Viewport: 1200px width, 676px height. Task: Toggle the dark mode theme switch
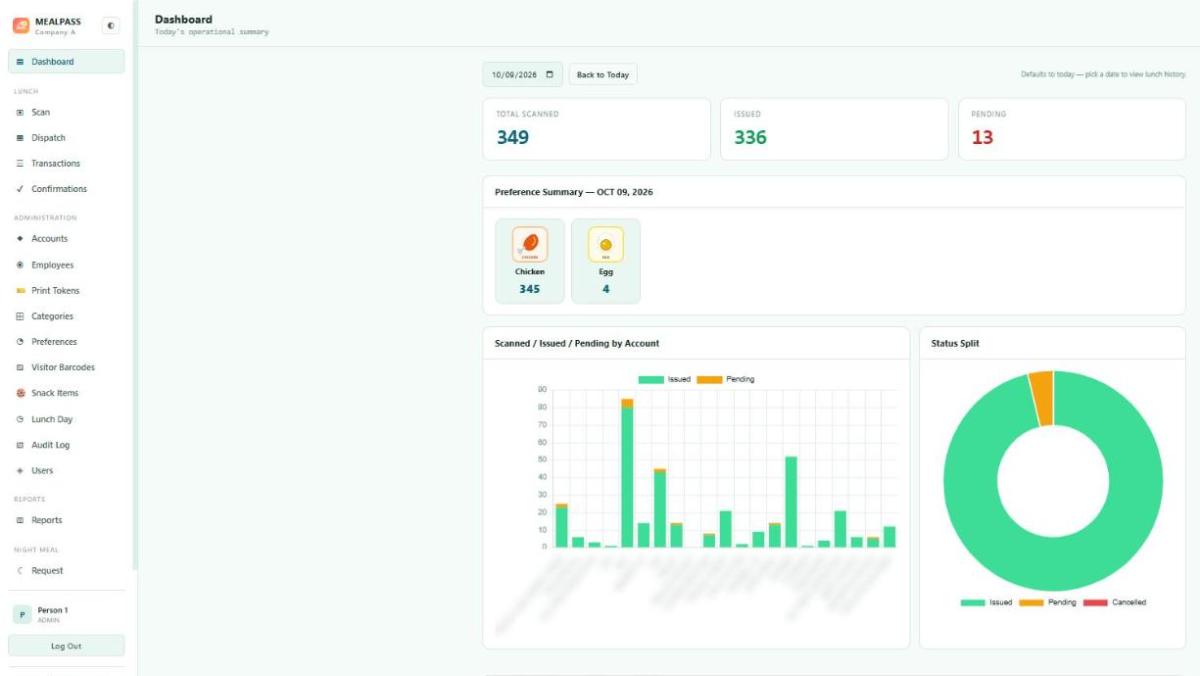[110, 26]
